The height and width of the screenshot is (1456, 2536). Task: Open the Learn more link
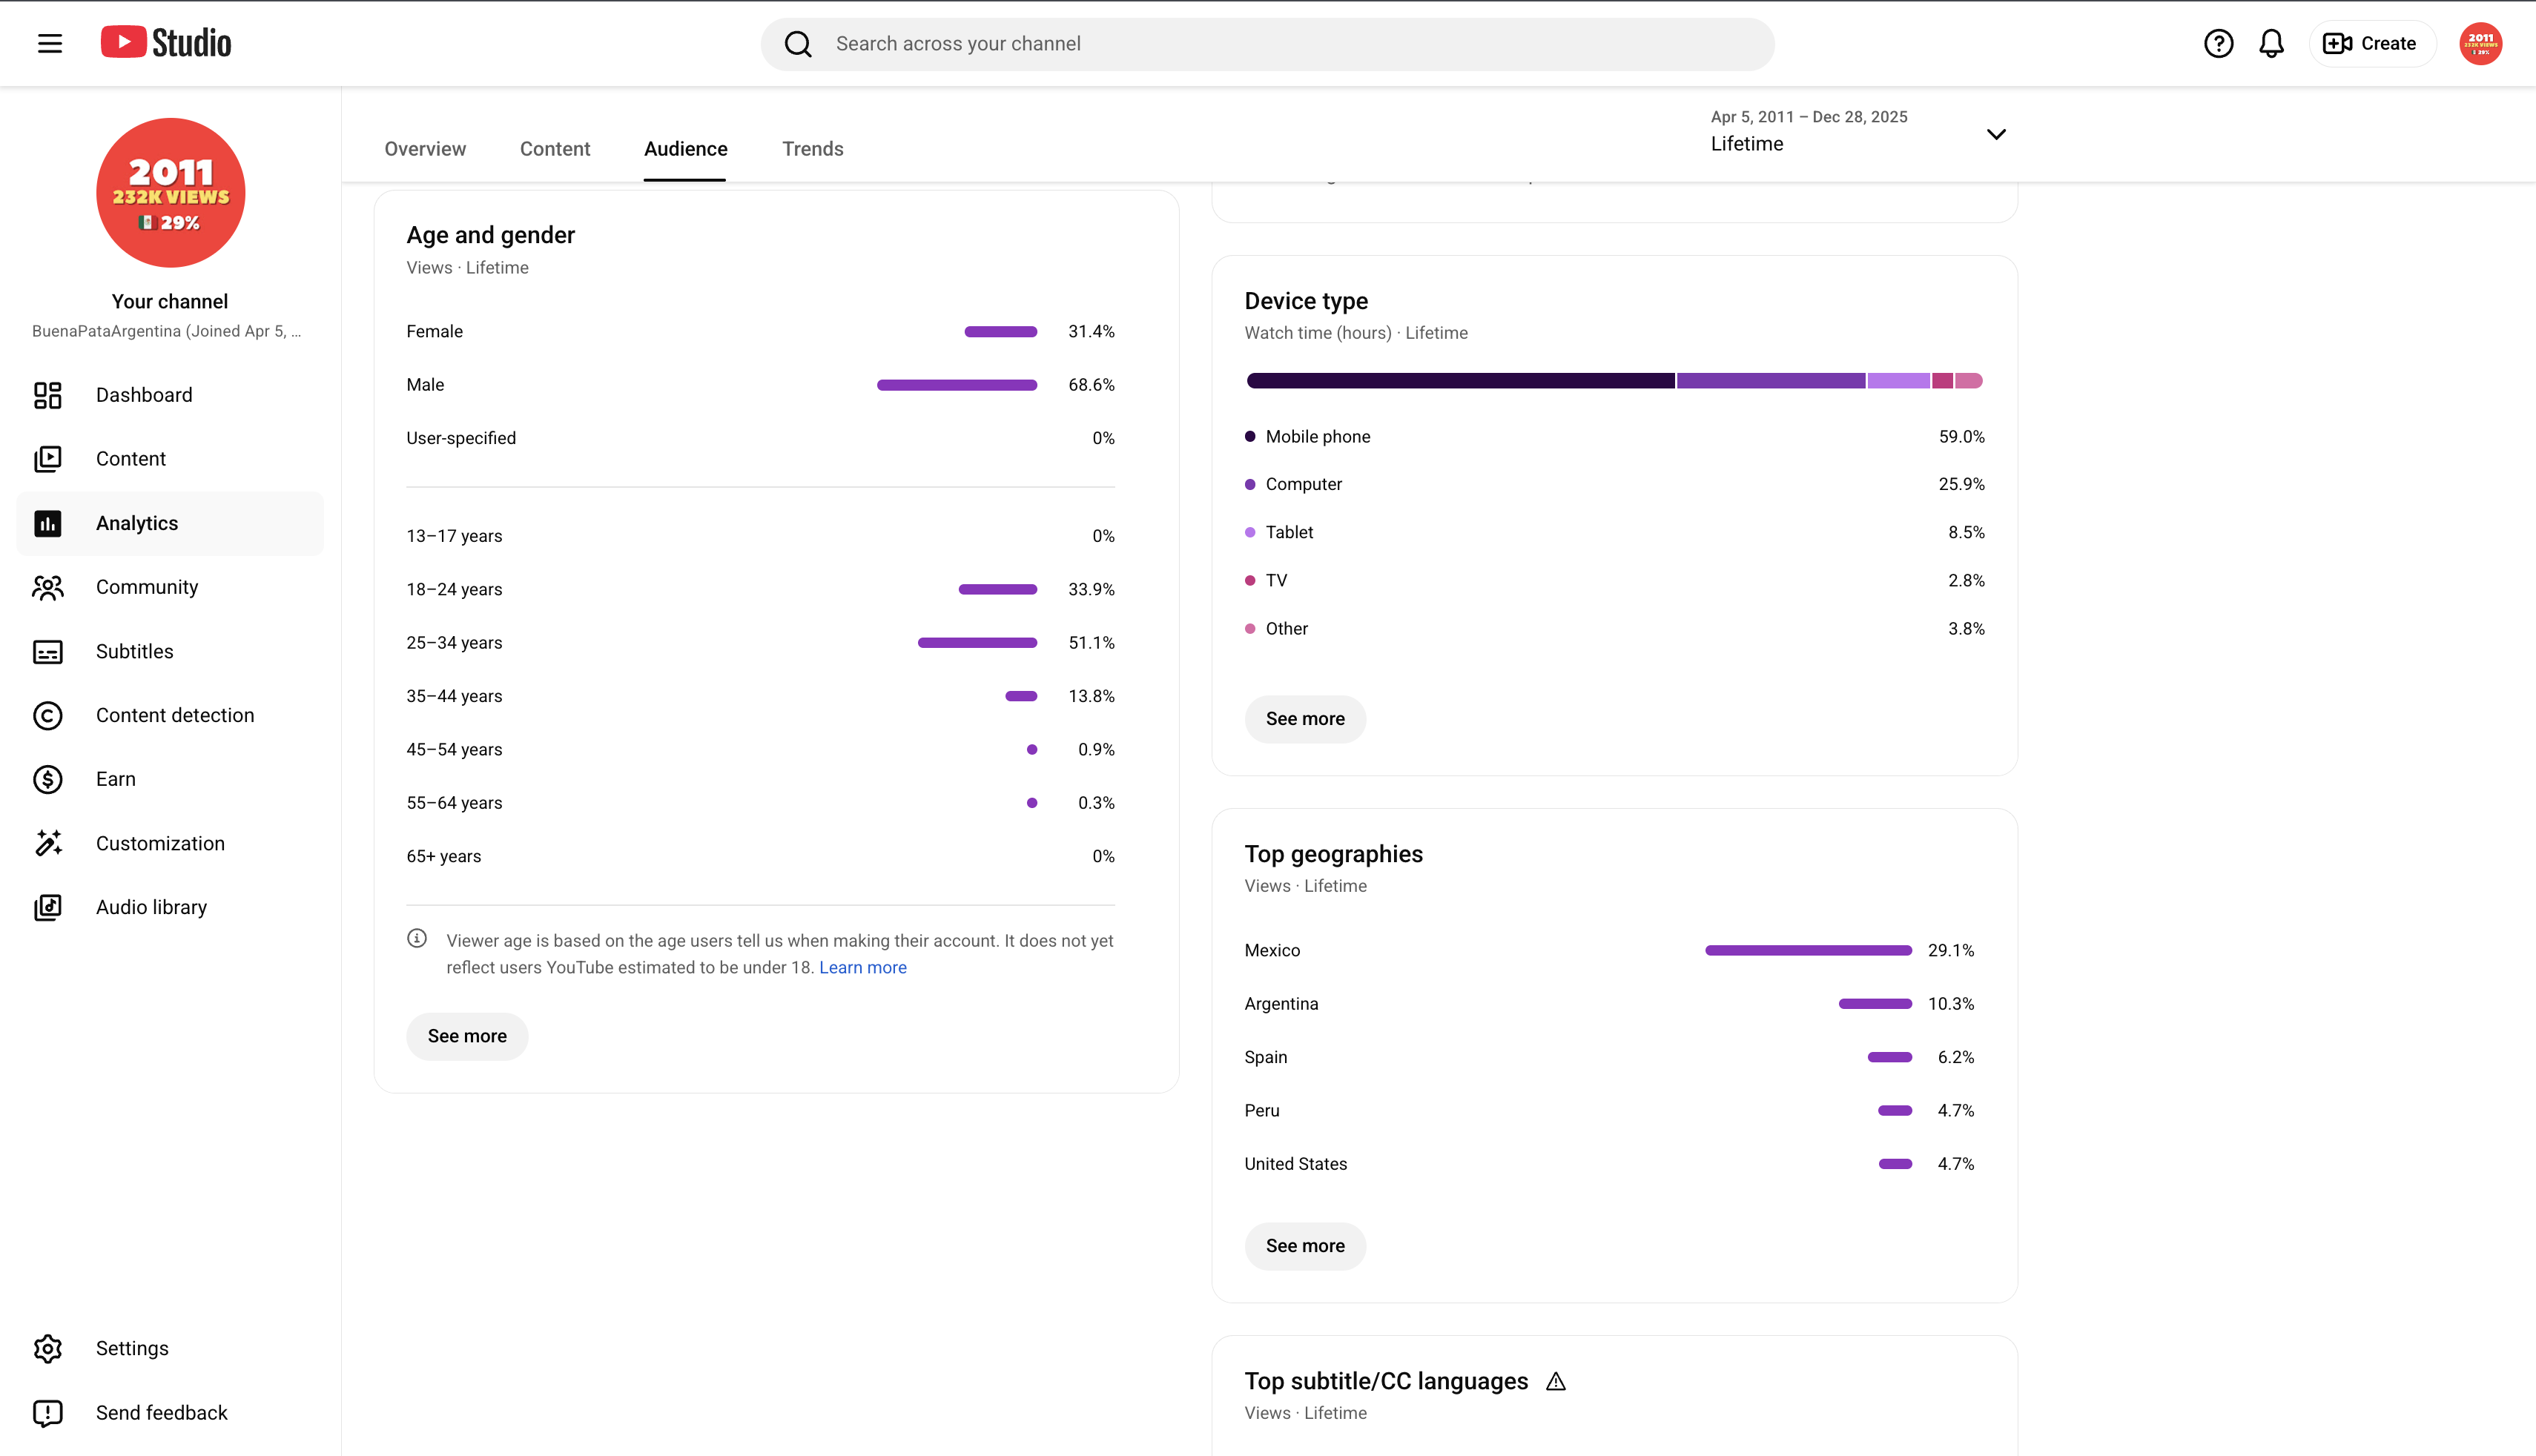[x=863, y=967]
